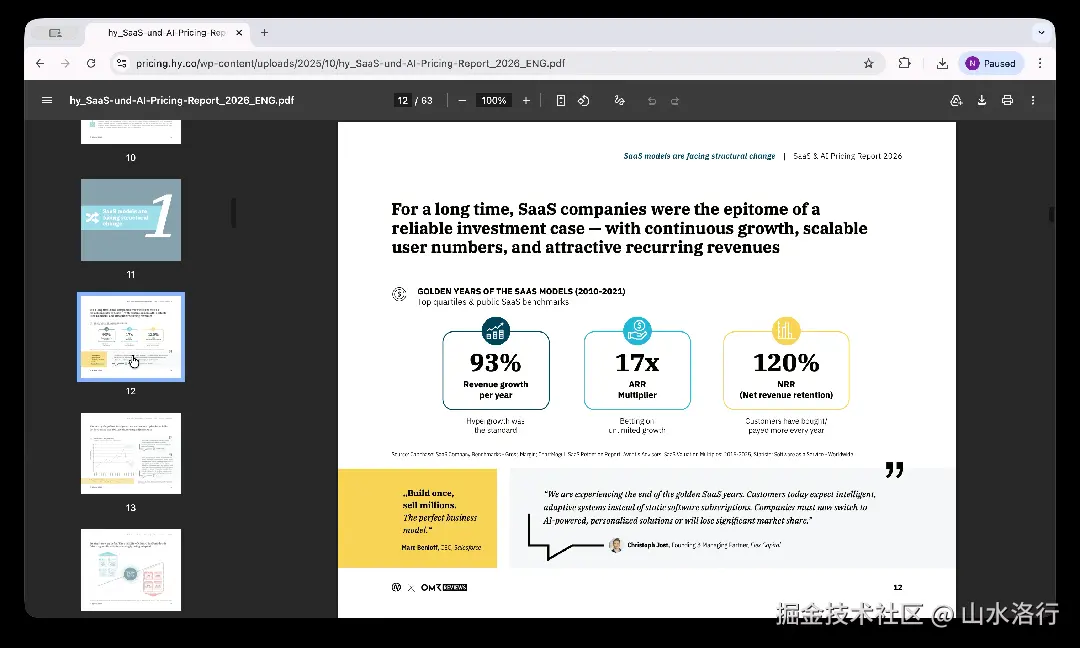Click the Marc Benioff quote box
This screenshot has width=1080, height=648.
point(417,519)
